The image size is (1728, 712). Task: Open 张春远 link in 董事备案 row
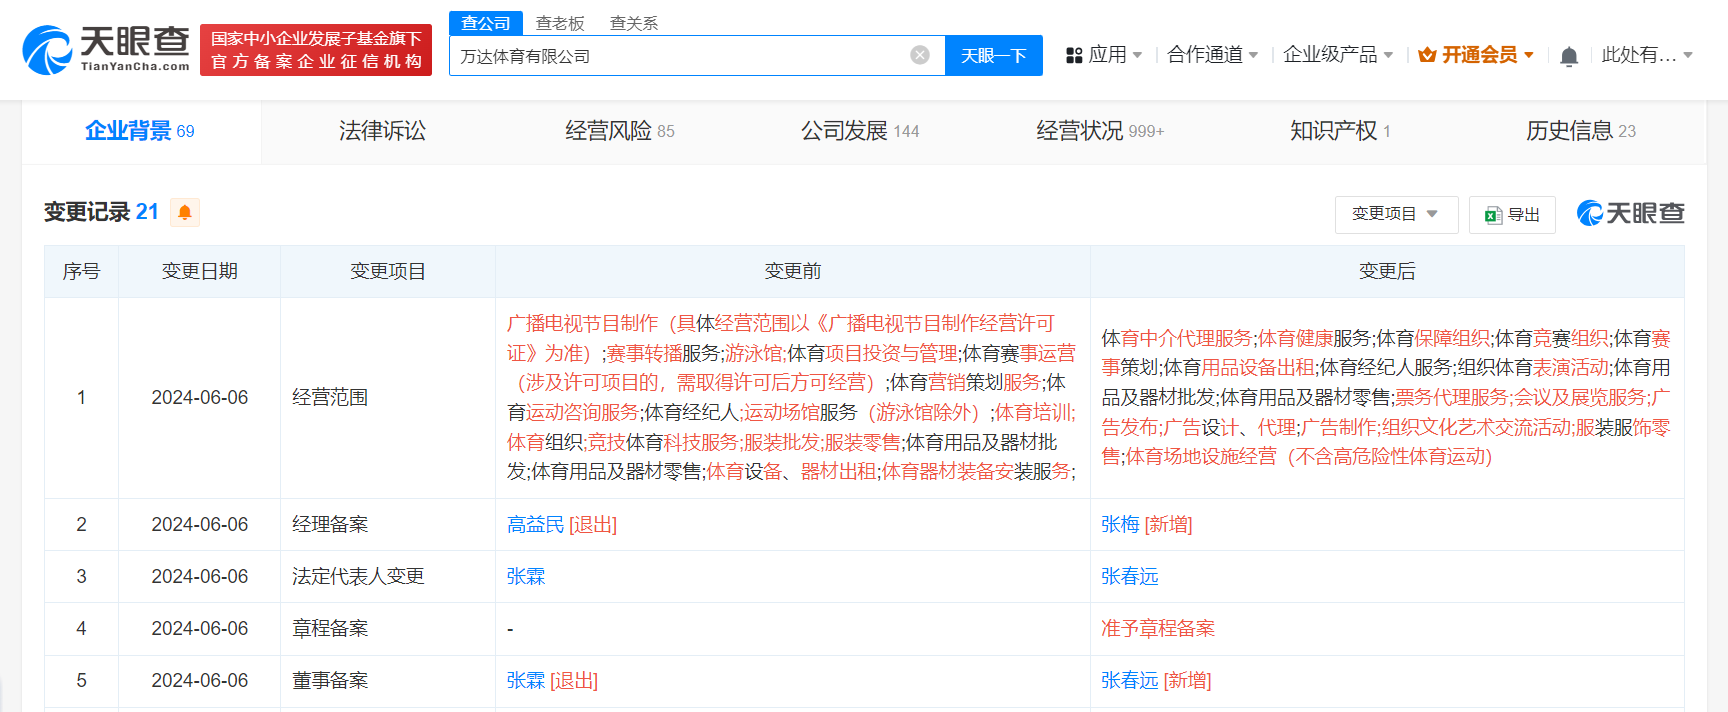pos(1130,681)
